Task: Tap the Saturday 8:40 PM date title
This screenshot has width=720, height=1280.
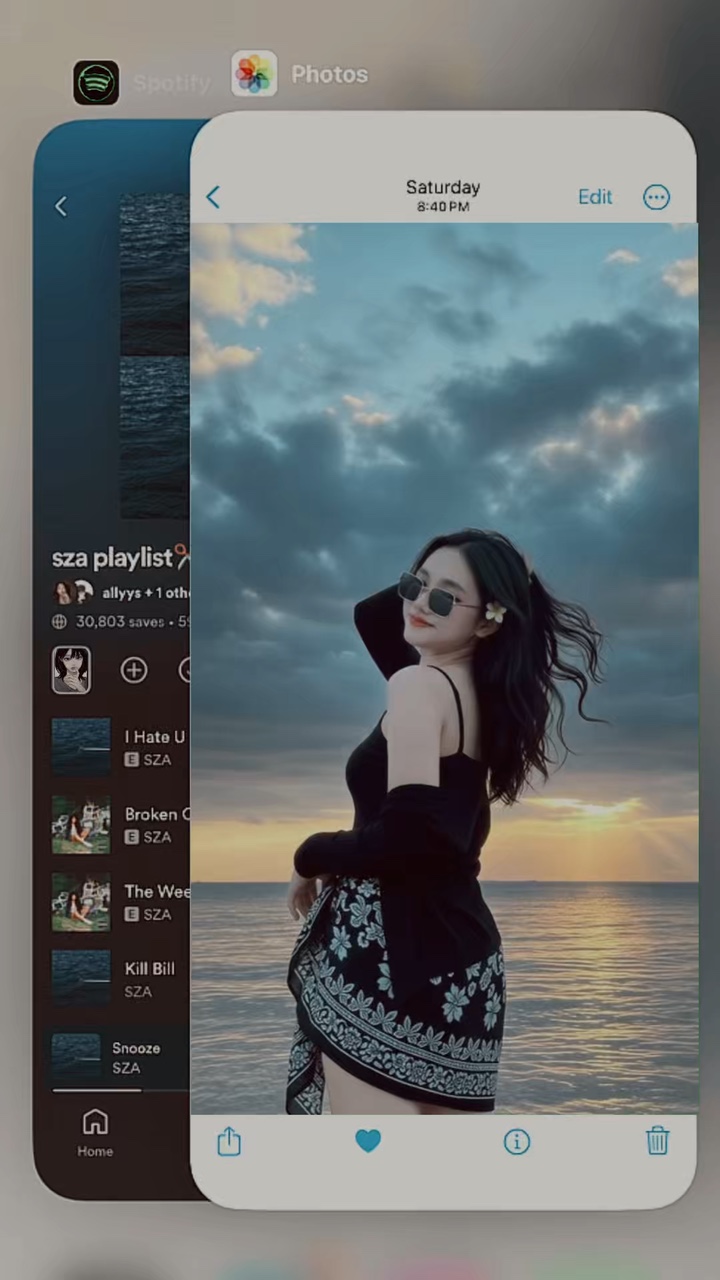Action: click(443, 196)
